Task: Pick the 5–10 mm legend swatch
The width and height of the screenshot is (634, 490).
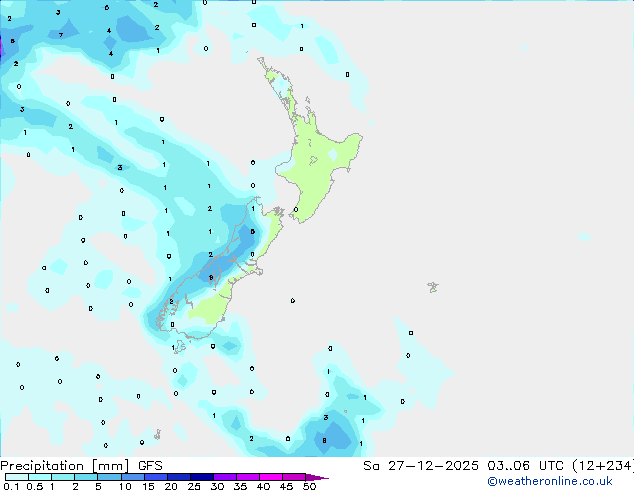Action: pyautogui.click(x=109, y=477)
